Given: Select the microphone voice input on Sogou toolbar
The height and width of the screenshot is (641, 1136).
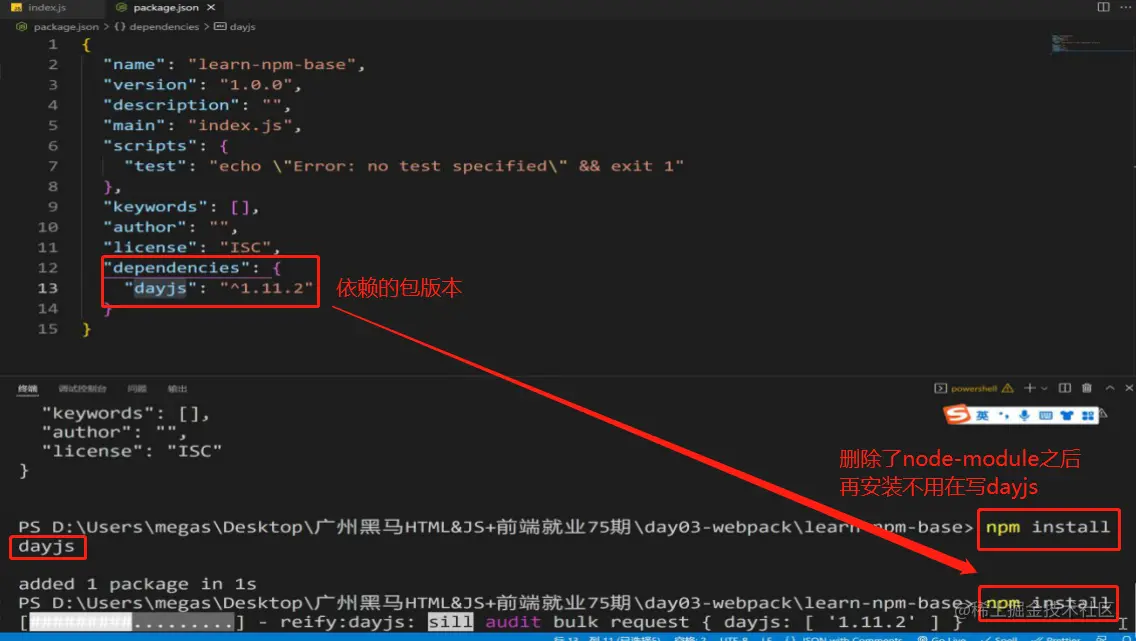Looking at the screenshot, I should point(1025,415).
